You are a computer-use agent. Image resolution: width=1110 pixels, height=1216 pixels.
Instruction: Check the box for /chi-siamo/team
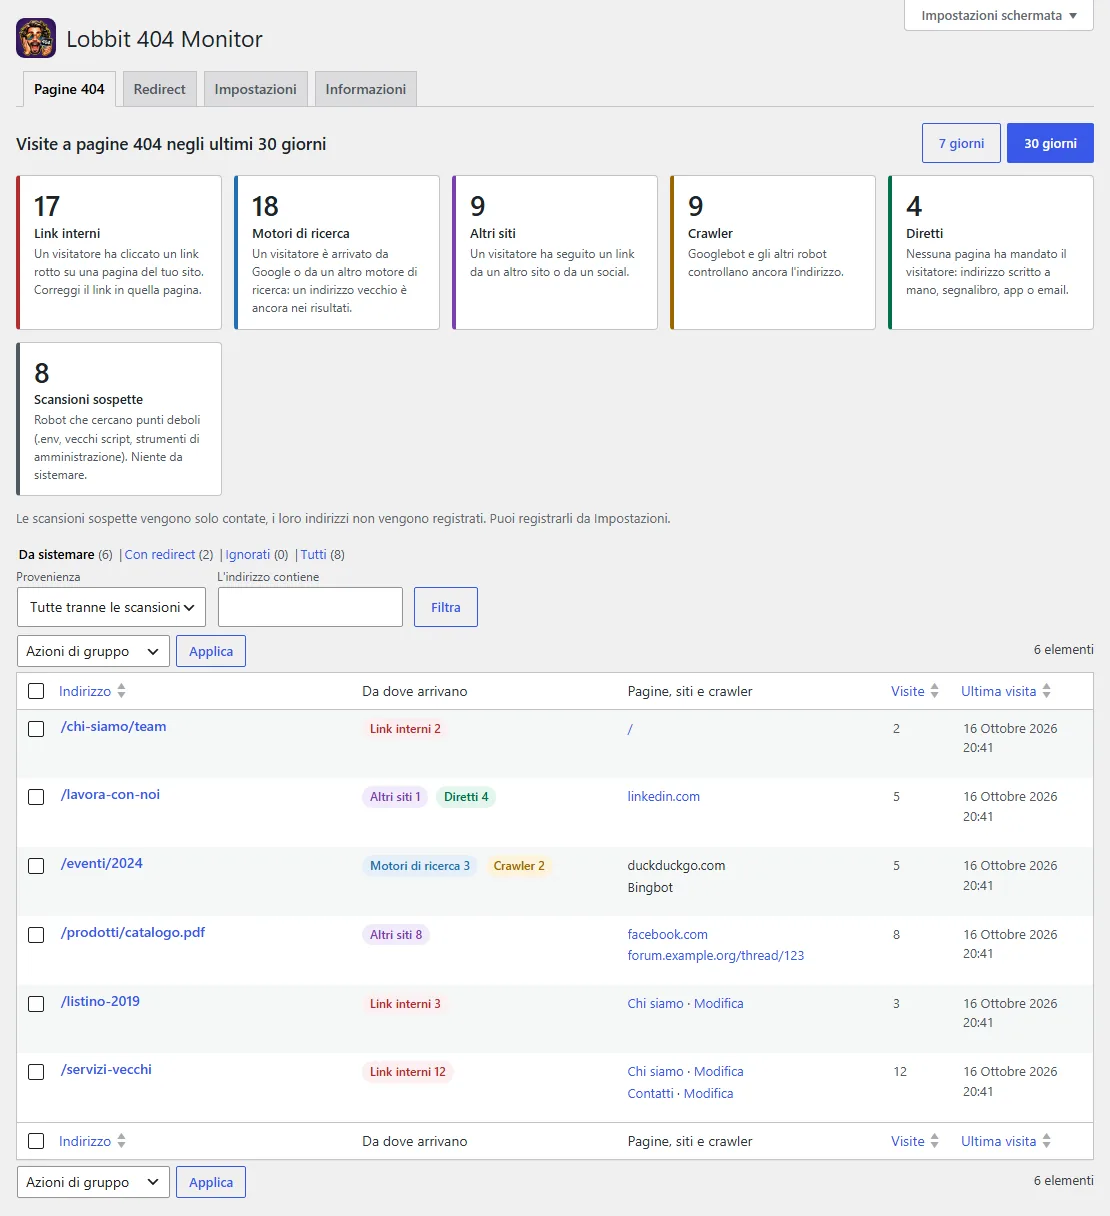click(x=36, y=729)
